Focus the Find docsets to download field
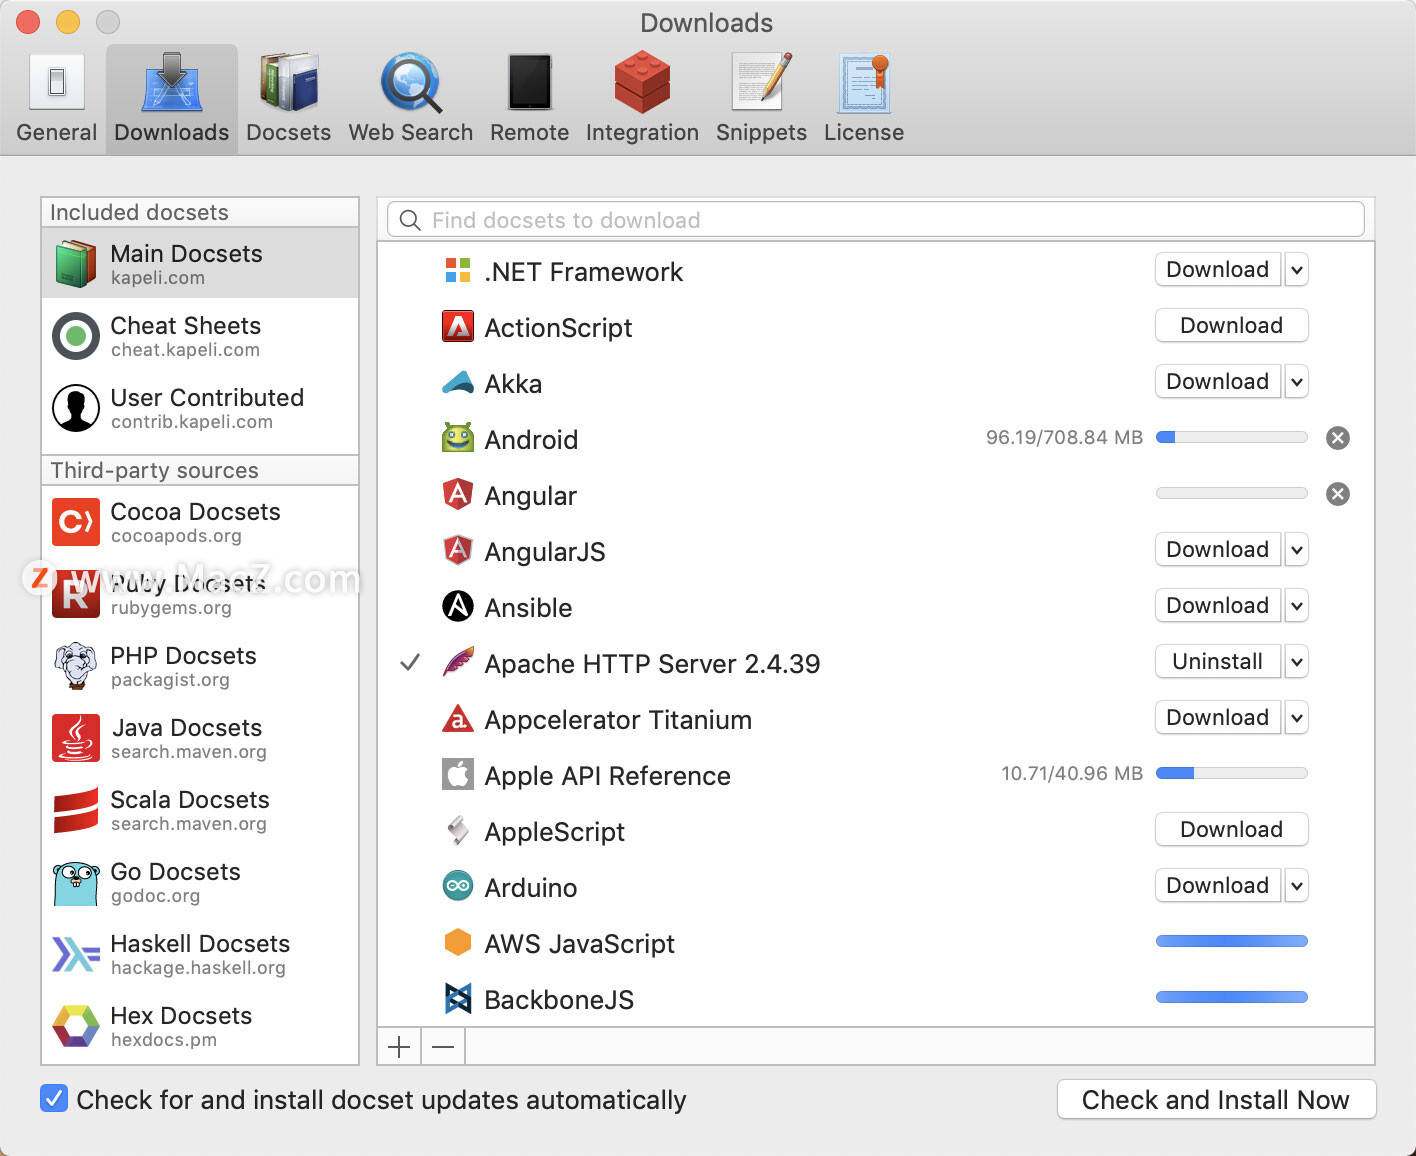Screen dimensions: 1416x1156 (876, 220)
